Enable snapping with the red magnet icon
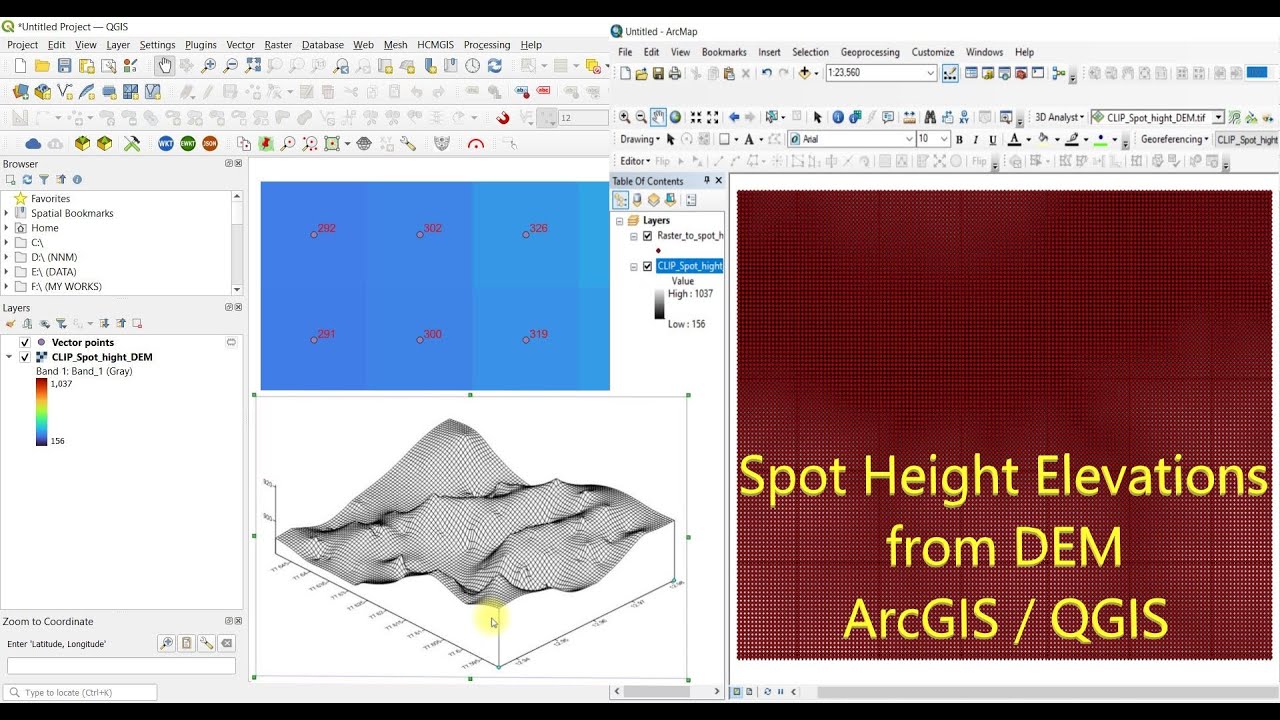Image resolution: width=1280 pixels, height=720 pixels. point(502,118)
